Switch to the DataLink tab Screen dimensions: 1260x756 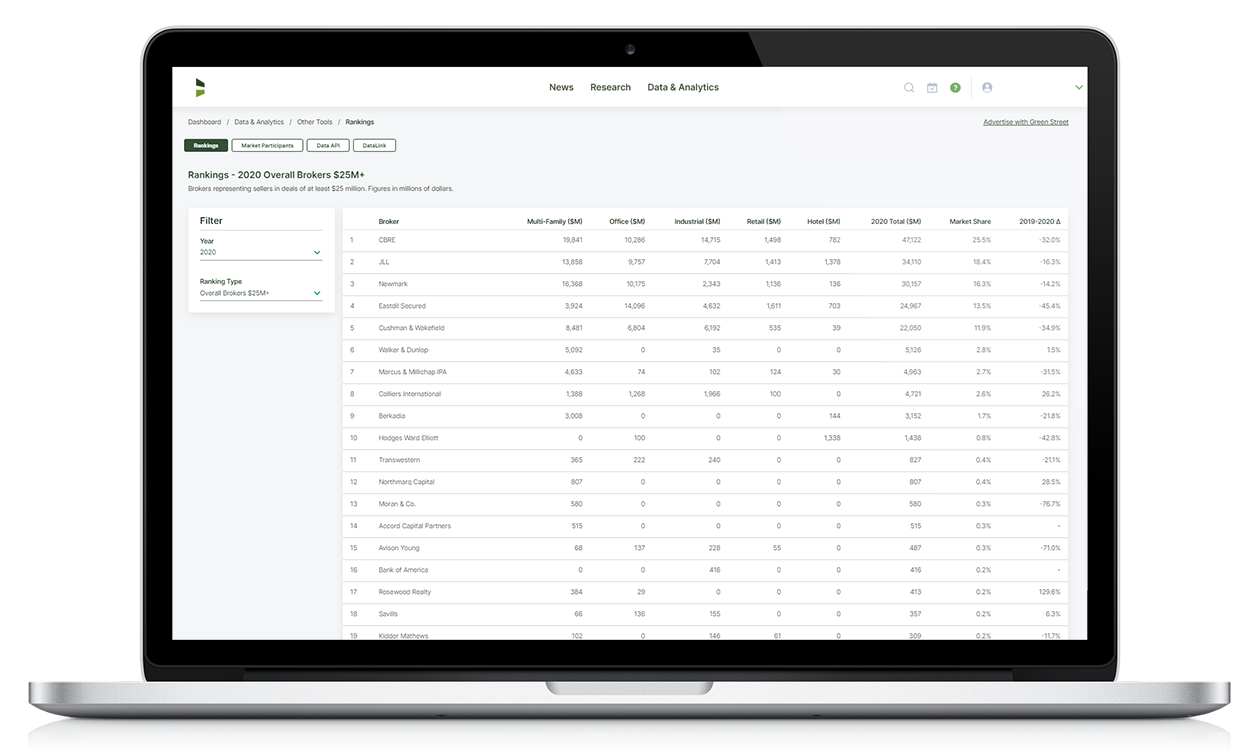374,146
